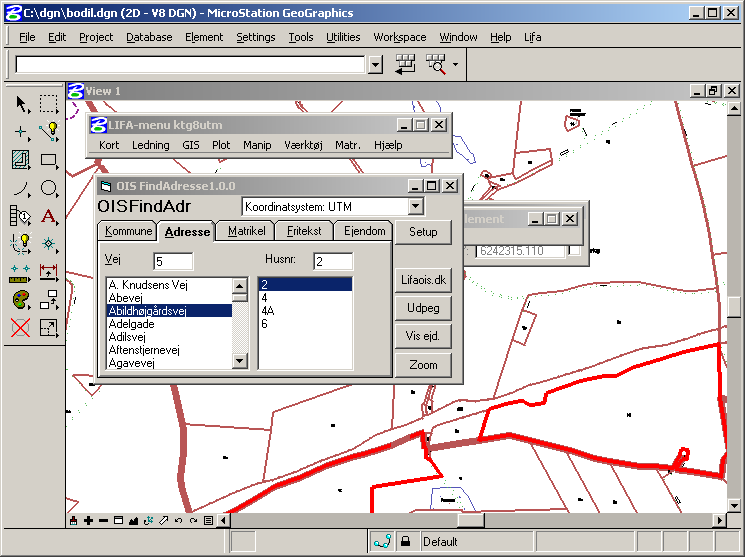Image resolution: width=745 pixels, height=557 pixels.
Task: Select the Modify Element tool
Action: coord(48,327)
